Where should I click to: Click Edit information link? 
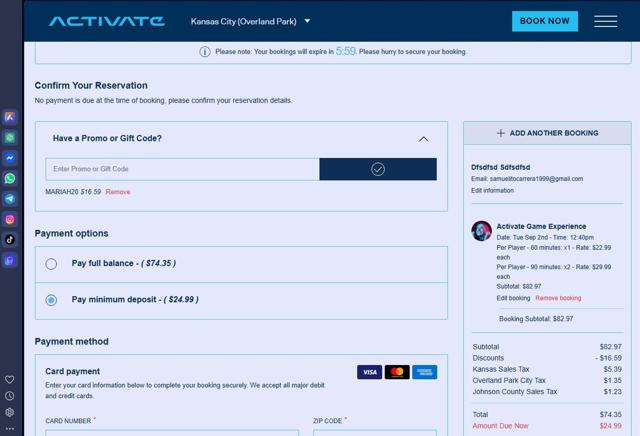point(492,190)
